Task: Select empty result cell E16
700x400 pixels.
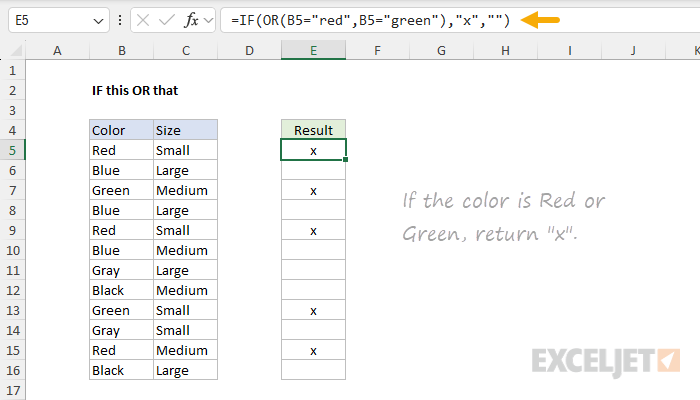Action: (313, 371)
